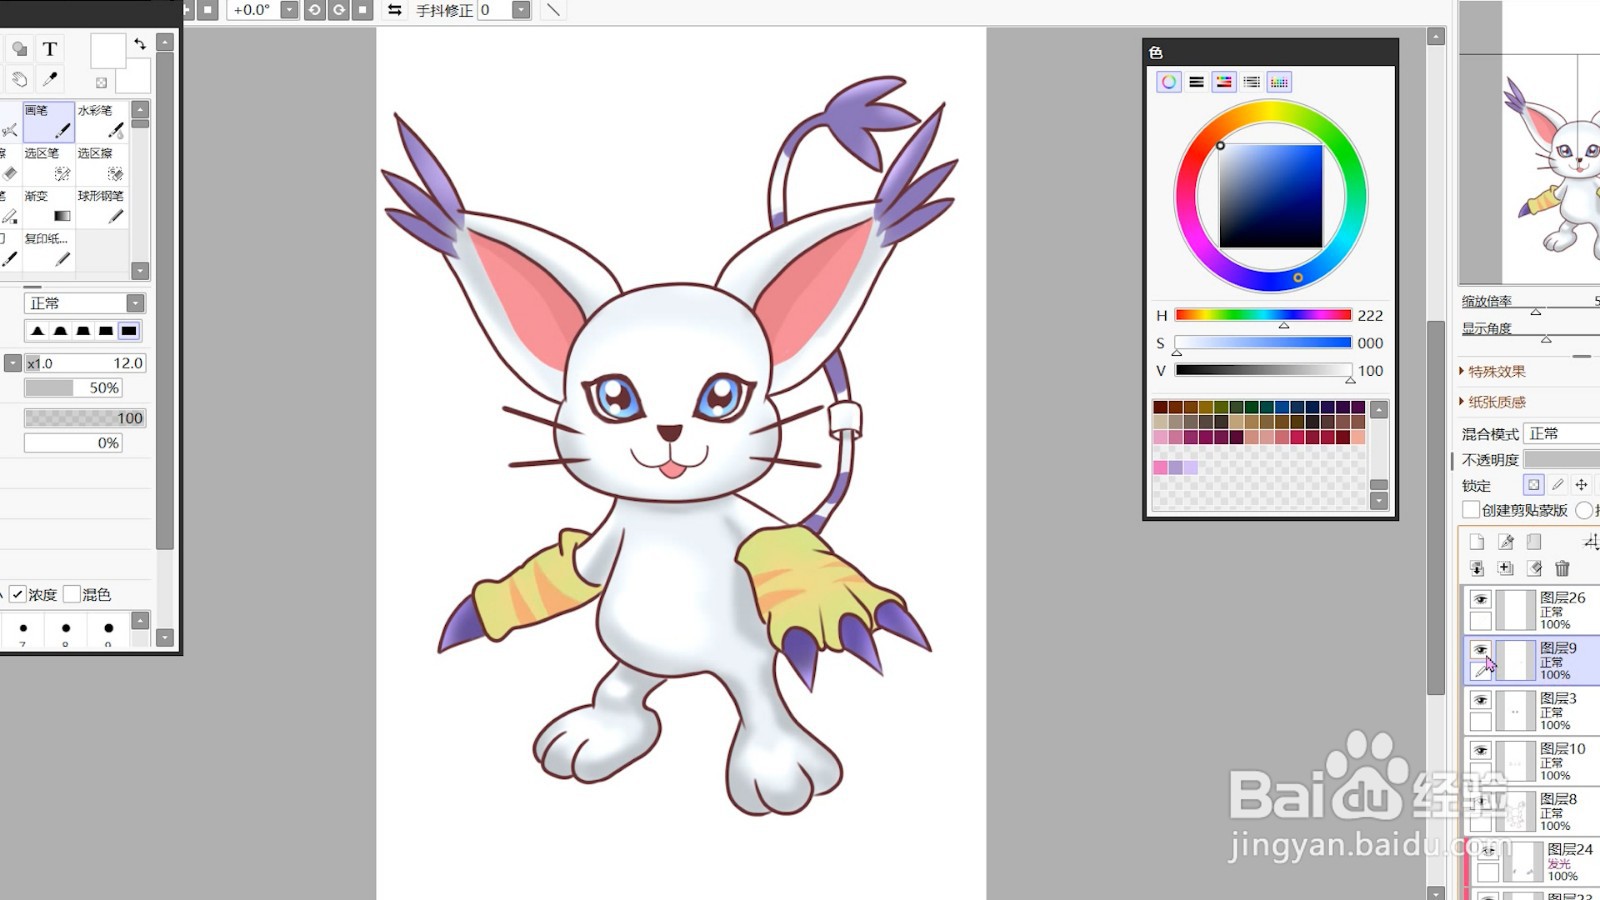This screenshot has height=900, width=1600.
Task: Rotate canvas clockwise
Action: [x=339, y=10]
